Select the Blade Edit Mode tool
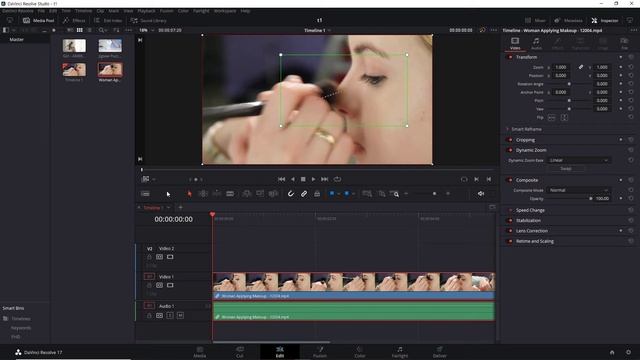This screenshot has width=640, height=360. [x=230, y=194]
